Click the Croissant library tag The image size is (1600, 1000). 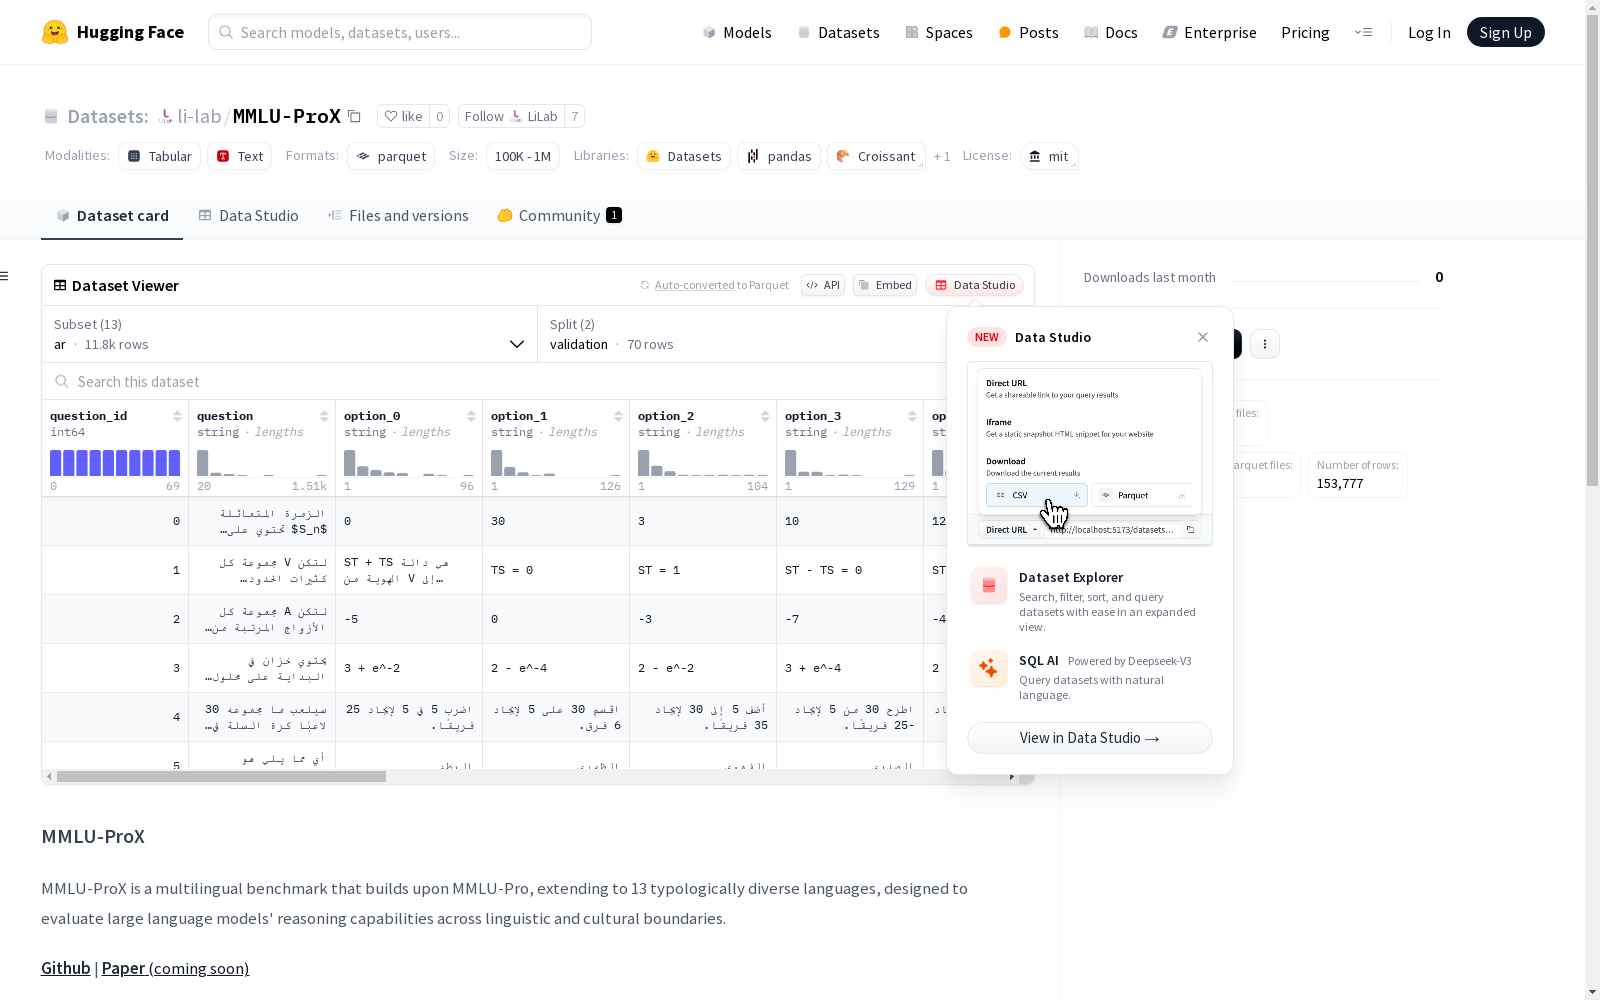point(876,156)
